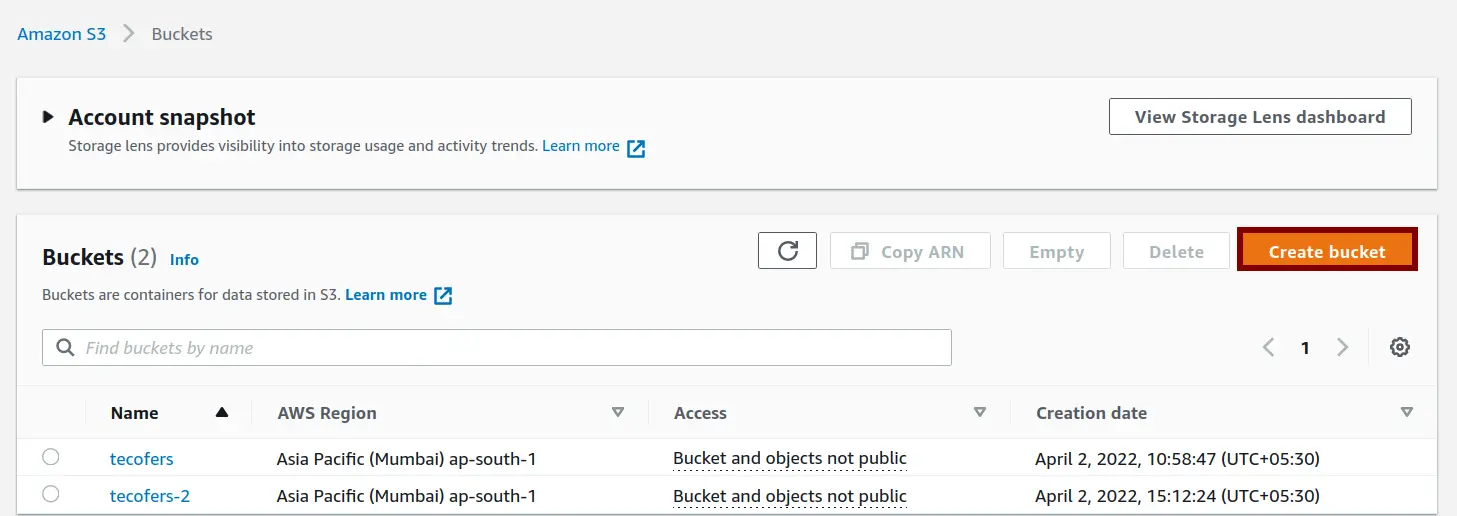Image resolution: width=1457 pixels, height=516 pixels.
Task: Click the Name column header
Action: coord(135,412)
